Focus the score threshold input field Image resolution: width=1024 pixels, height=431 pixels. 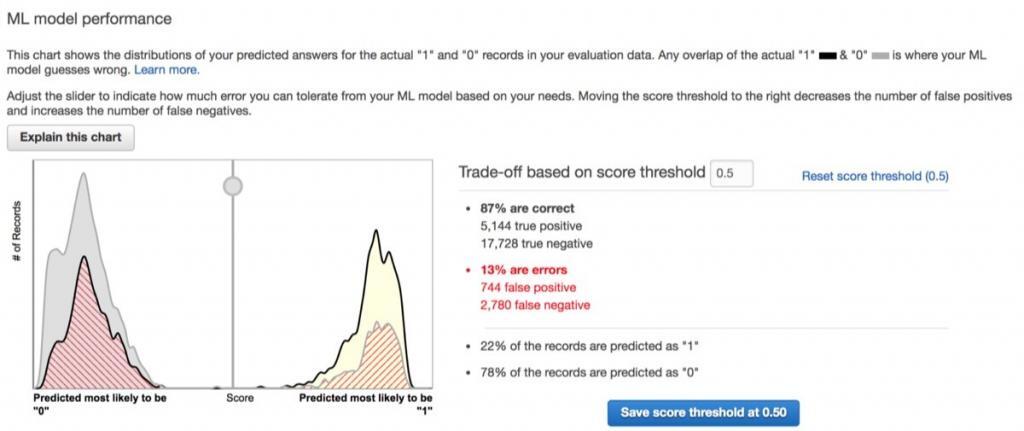[731, 174]
